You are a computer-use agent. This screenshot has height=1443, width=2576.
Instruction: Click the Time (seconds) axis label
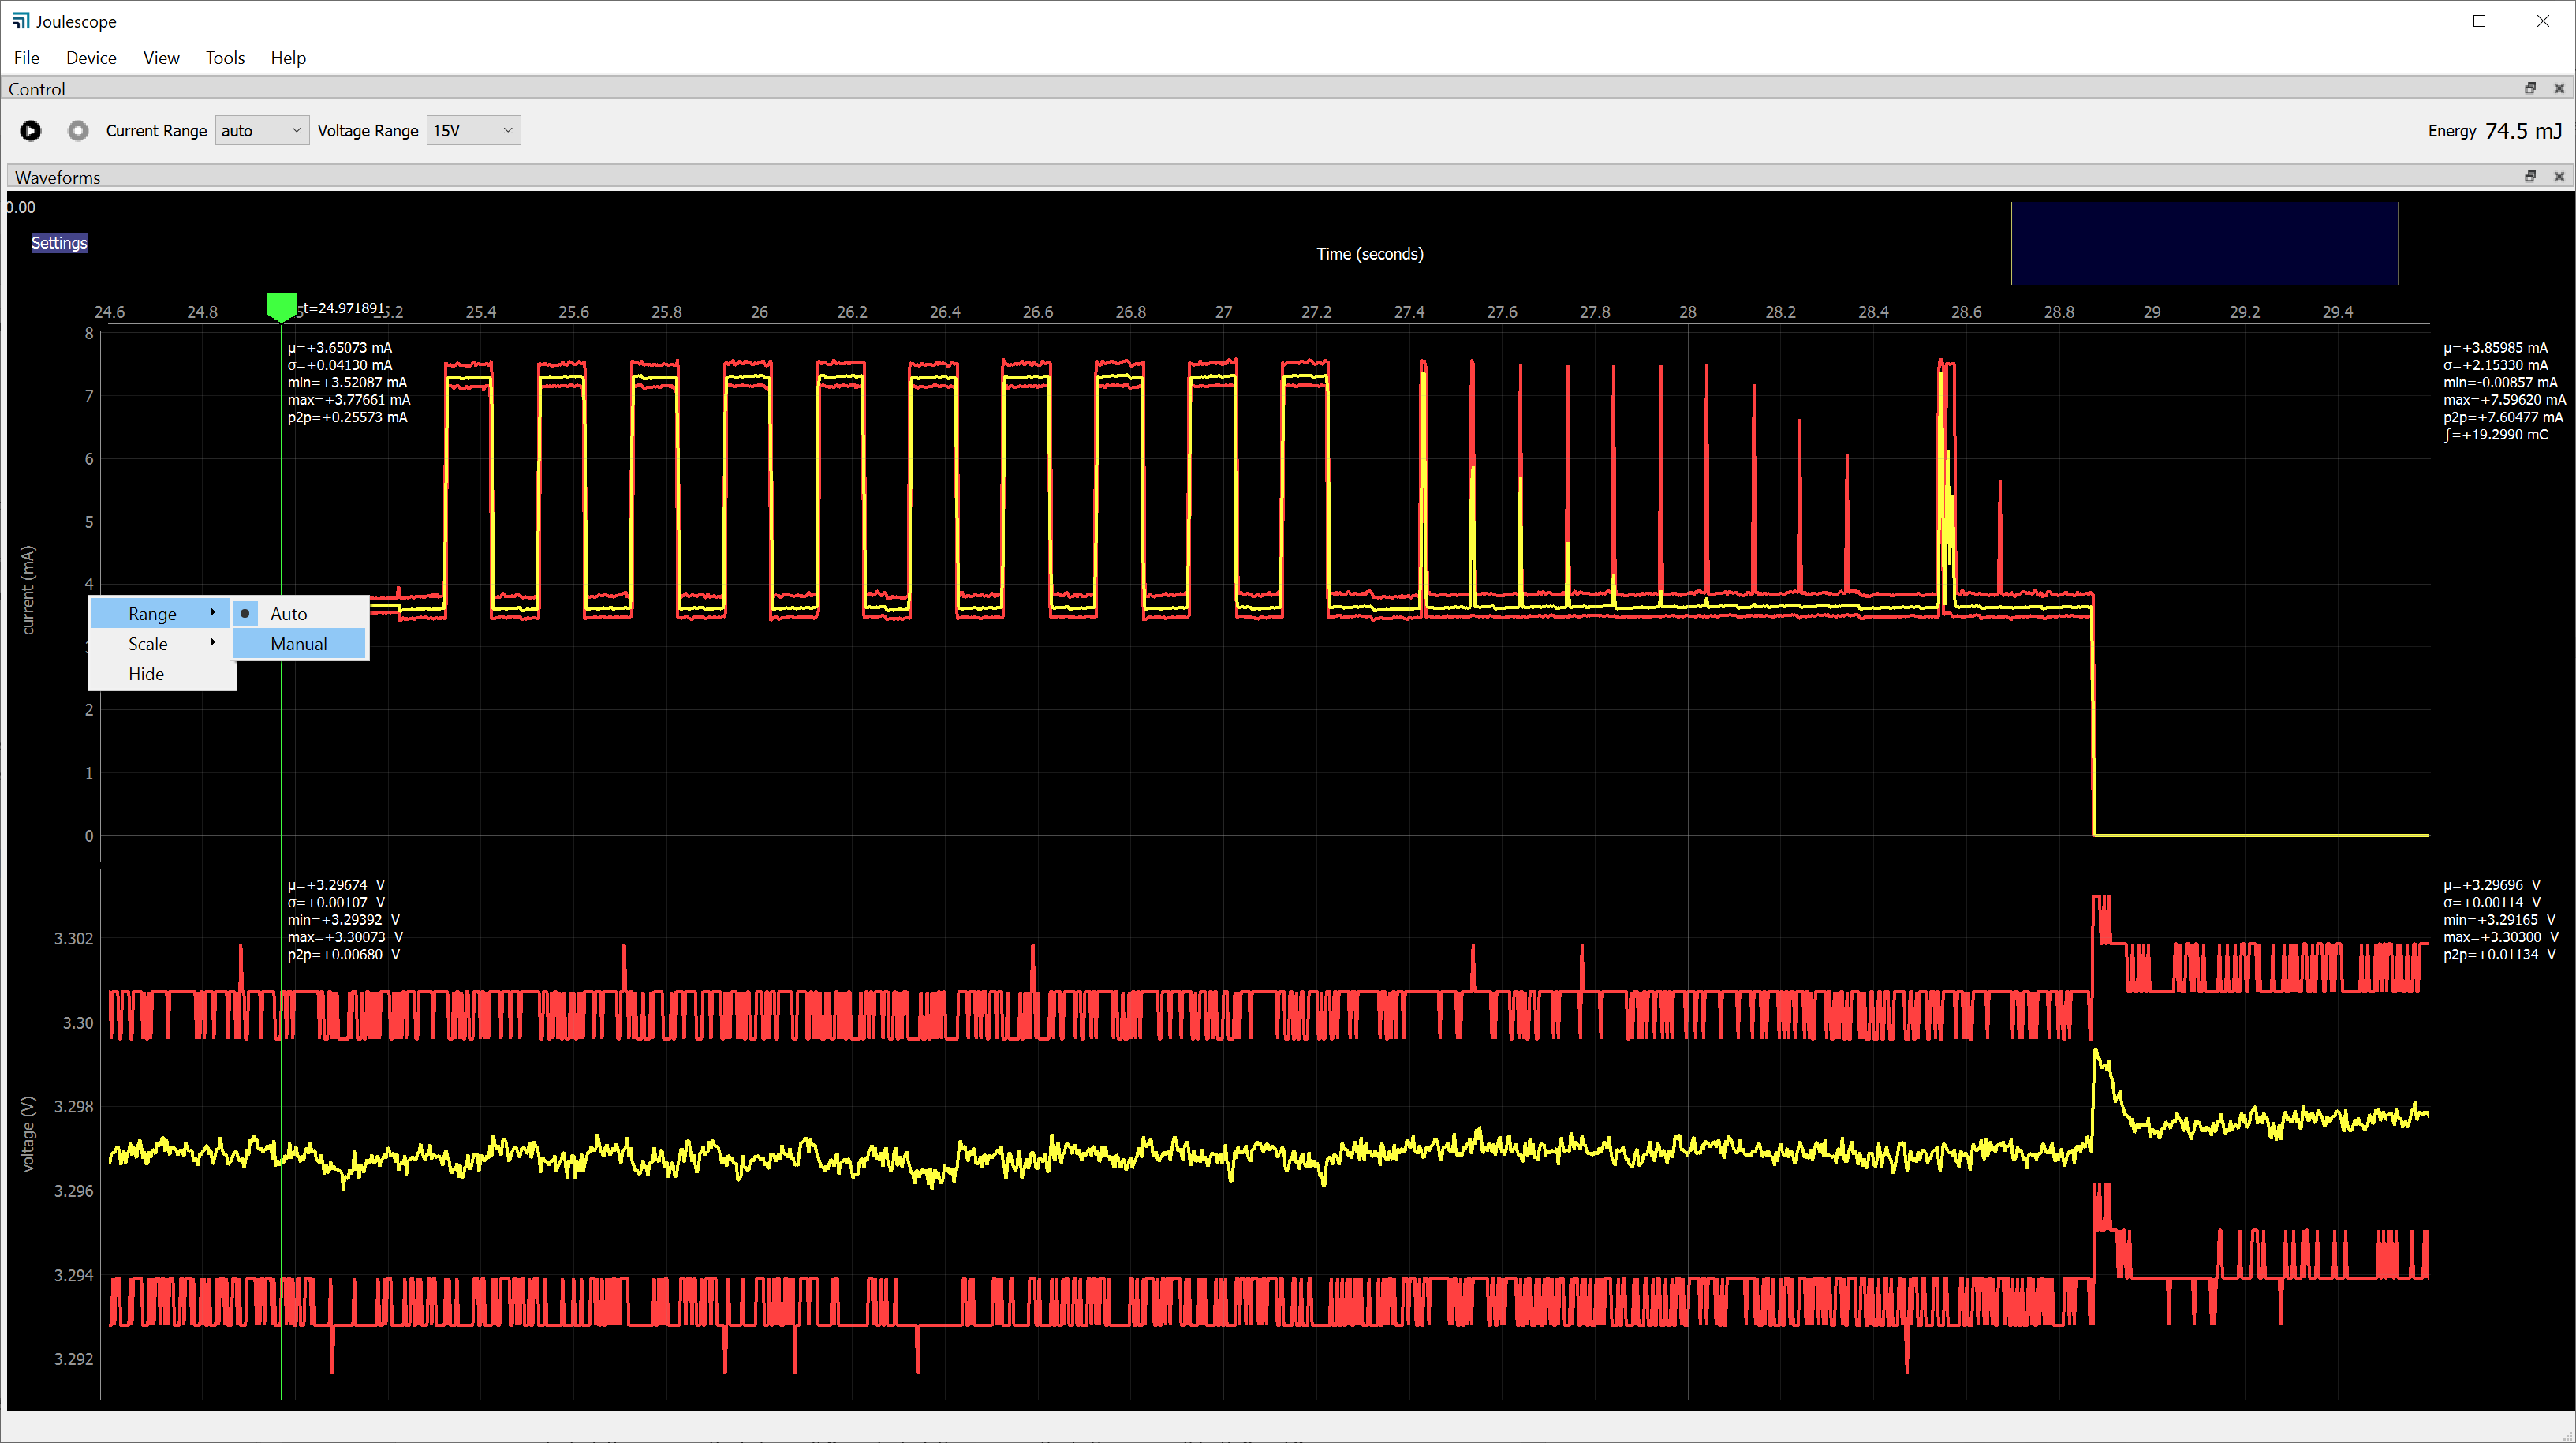(1369, 254)
